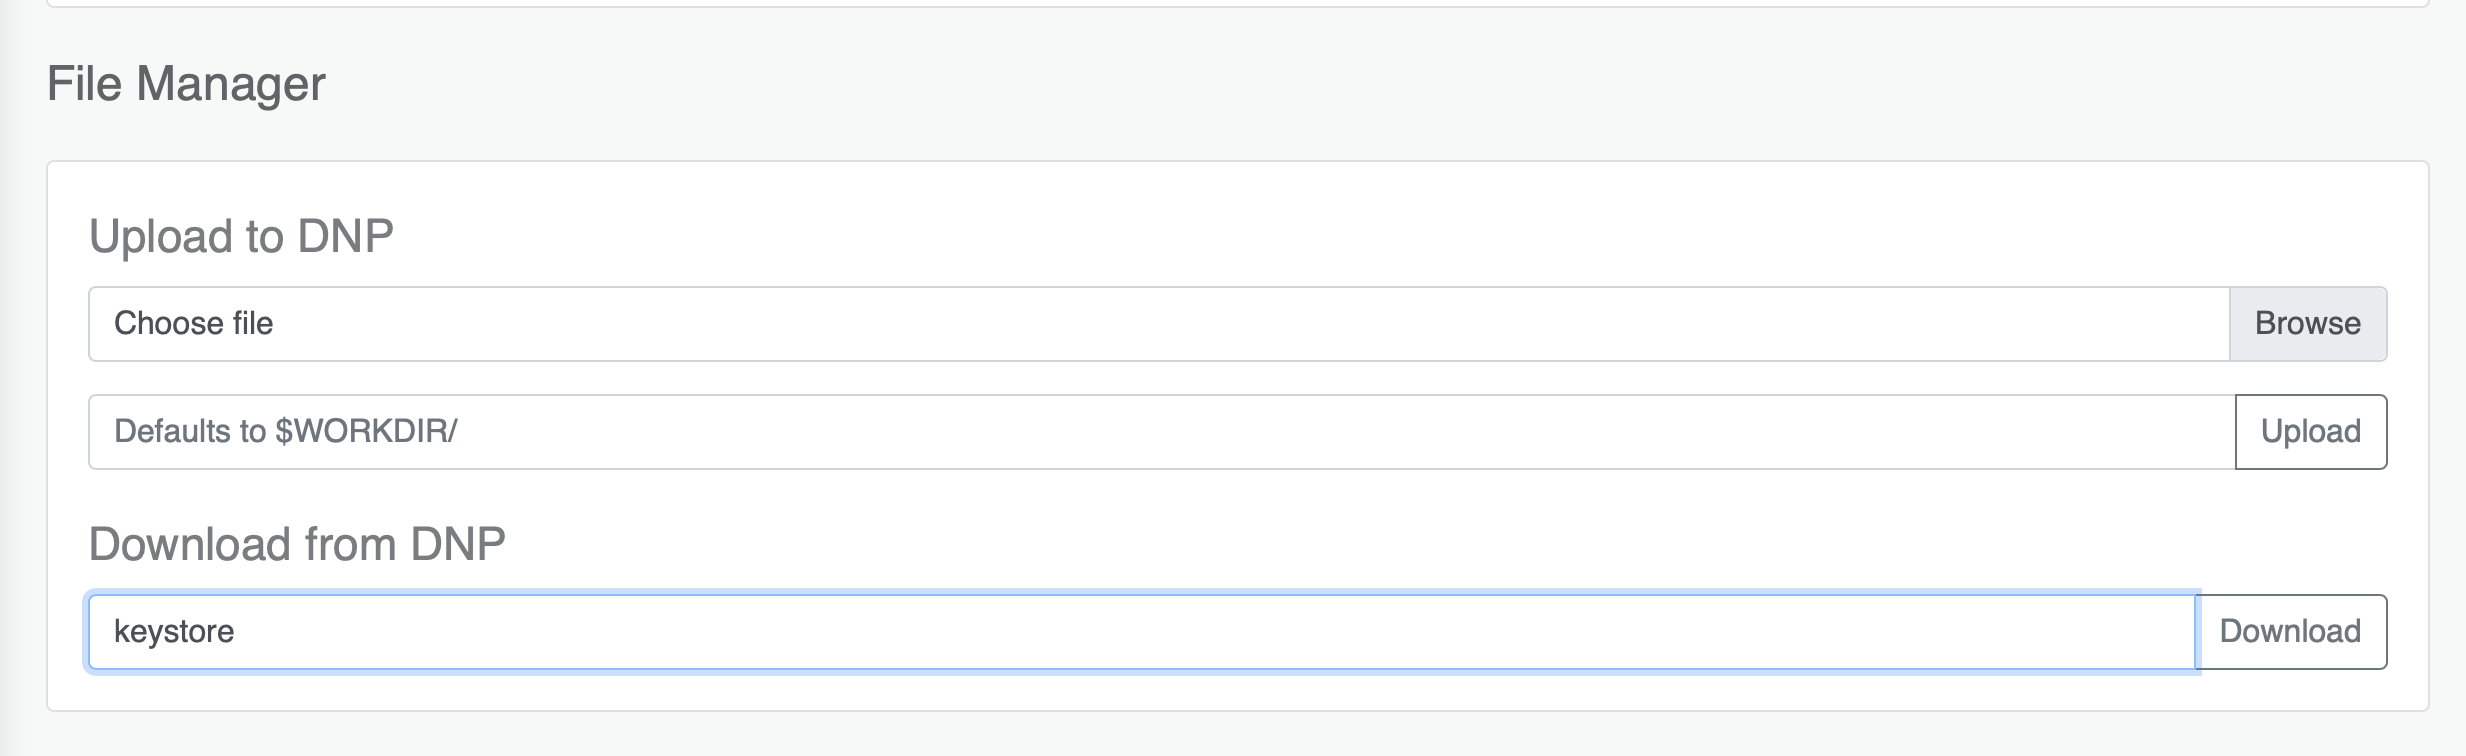Download keystore from the DNP
Image resolution: width=2466 pixels, height=756 pixels.
coord(2290,632)
